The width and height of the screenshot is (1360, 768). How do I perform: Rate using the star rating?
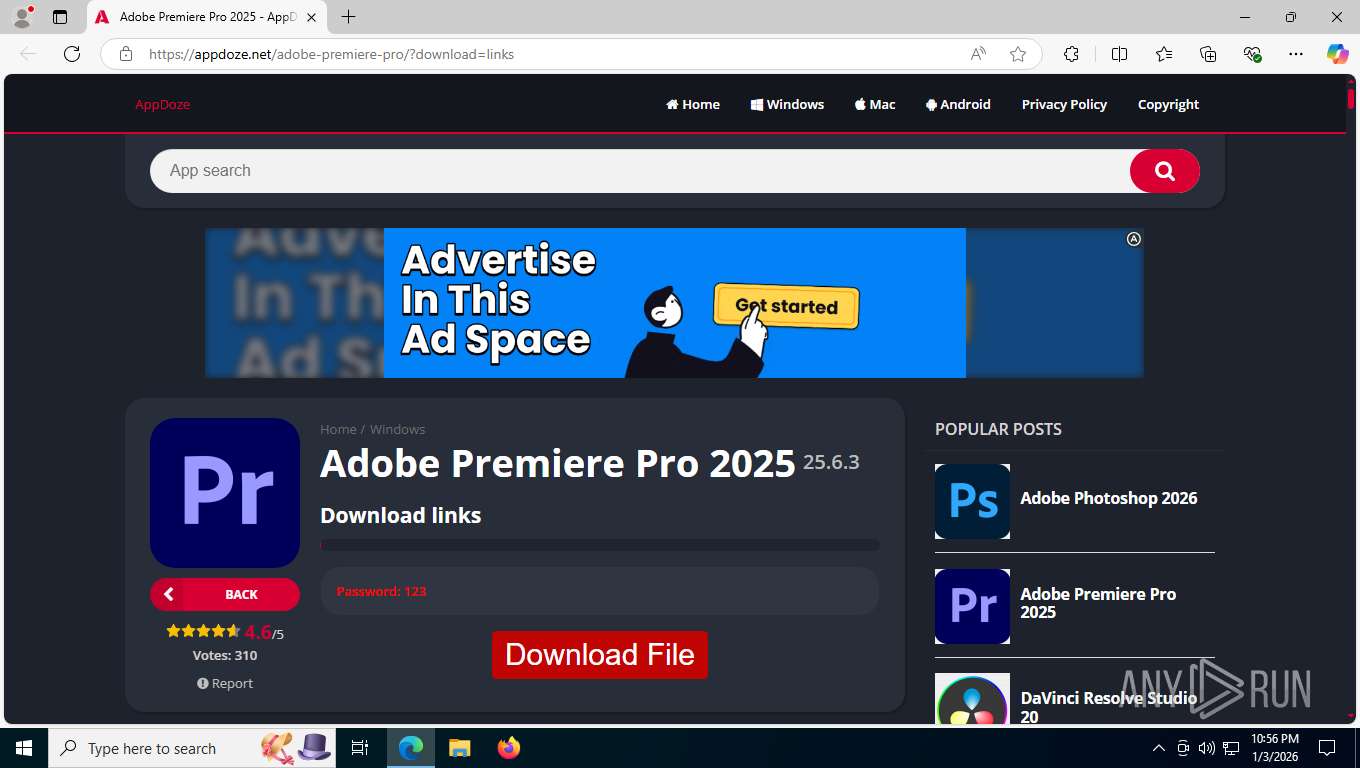tap(203, 631)
